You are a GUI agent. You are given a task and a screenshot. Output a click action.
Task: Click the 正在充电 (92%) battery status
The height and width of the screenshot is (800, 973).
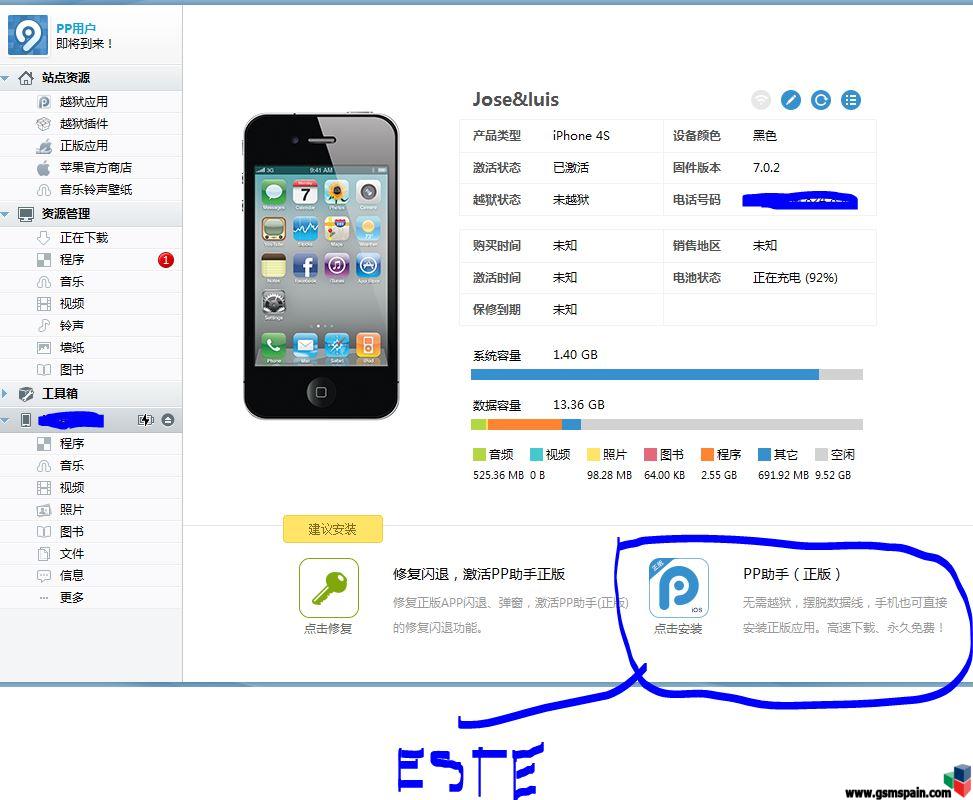[x=796, y=277]
